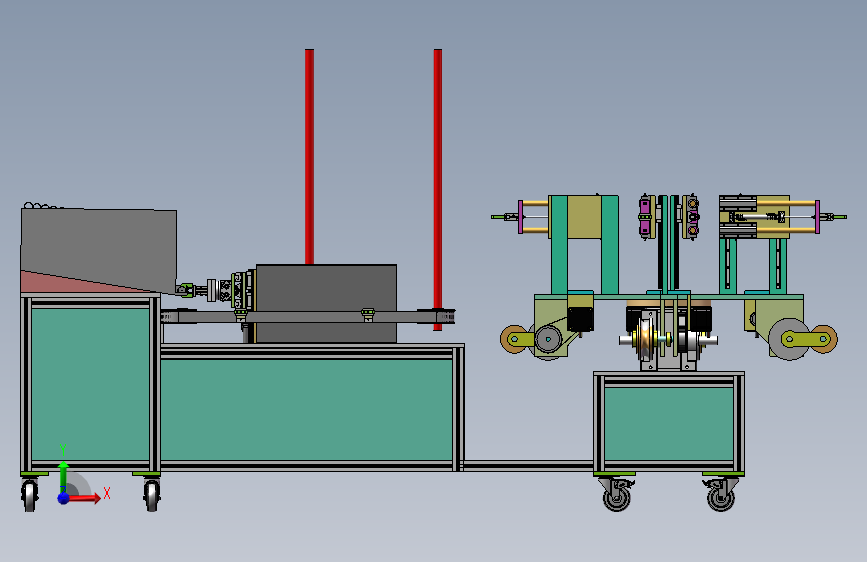Select the low bar connecting both cabinets

528,466
